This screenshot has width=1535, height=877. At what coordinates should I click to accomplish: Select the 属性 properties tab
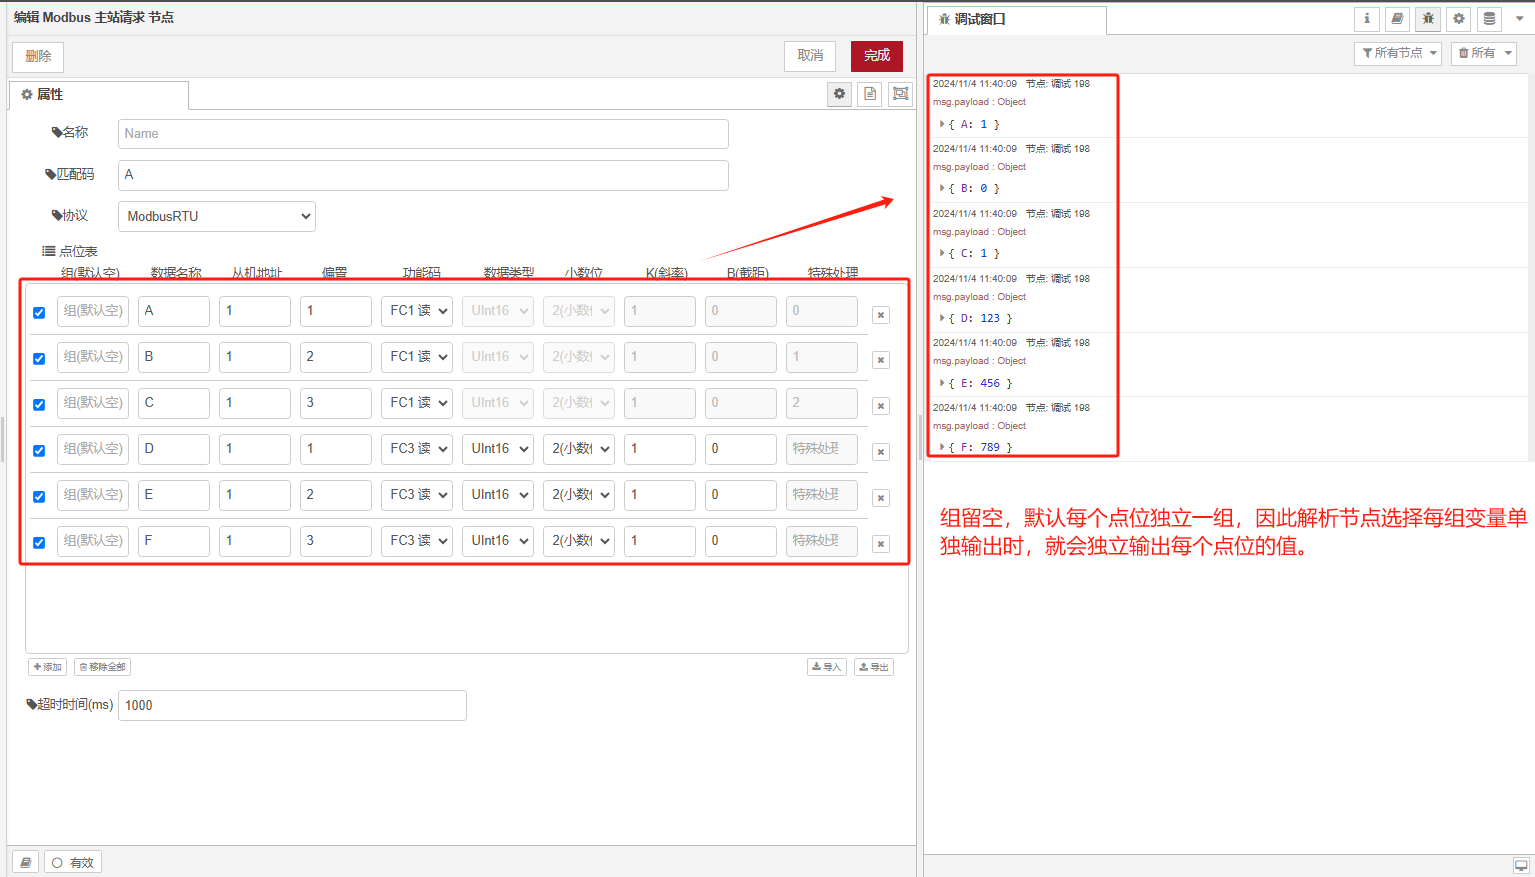[x=98, y=95]
